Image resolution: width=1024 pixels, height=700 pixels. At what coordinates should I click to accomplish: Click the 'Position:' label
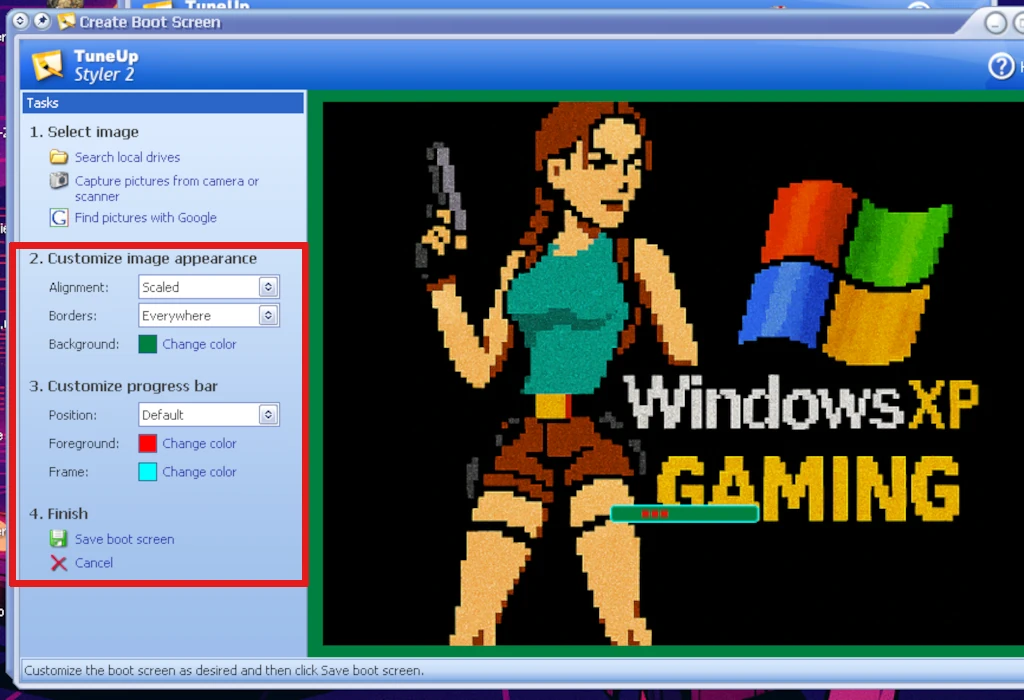[72, 415]
